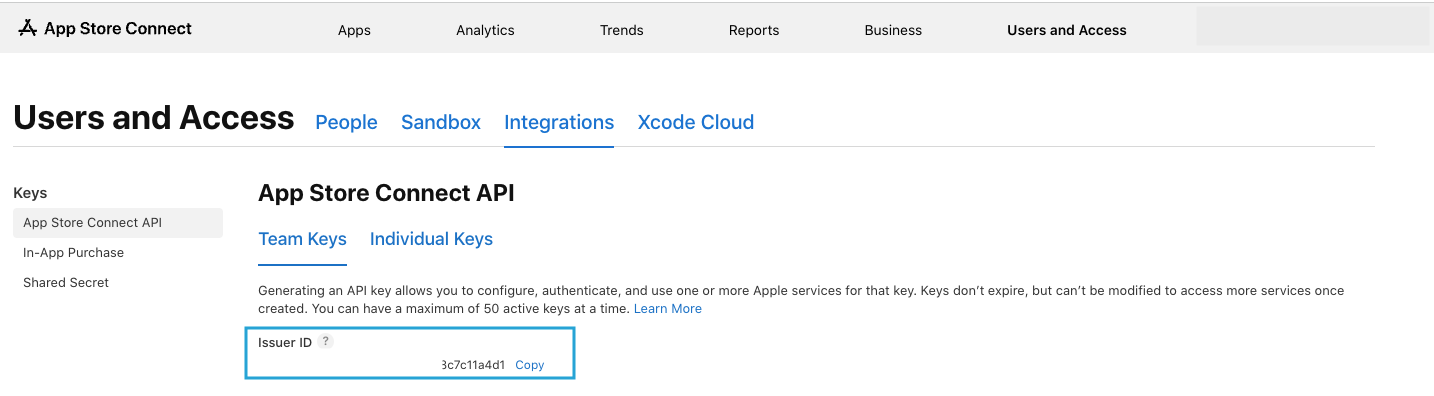Follow the Learn More link
The image size is (1434, 396).
(668, 309)
